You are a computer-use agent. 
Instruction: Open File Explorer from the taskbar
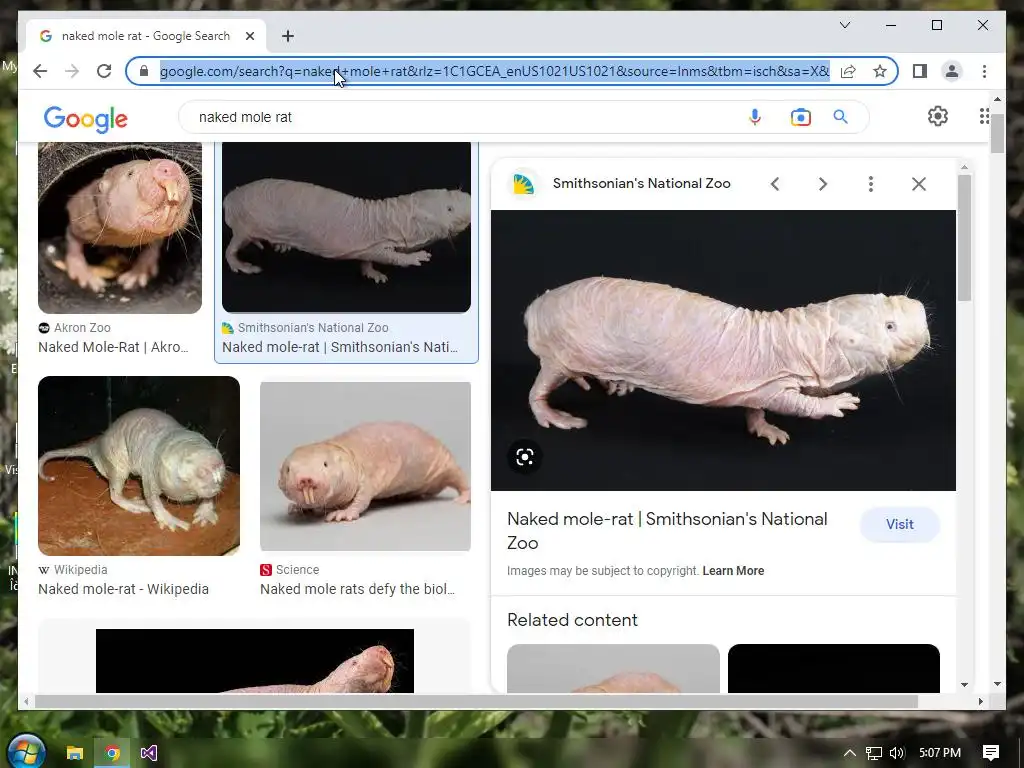click(x=75, y=753)
